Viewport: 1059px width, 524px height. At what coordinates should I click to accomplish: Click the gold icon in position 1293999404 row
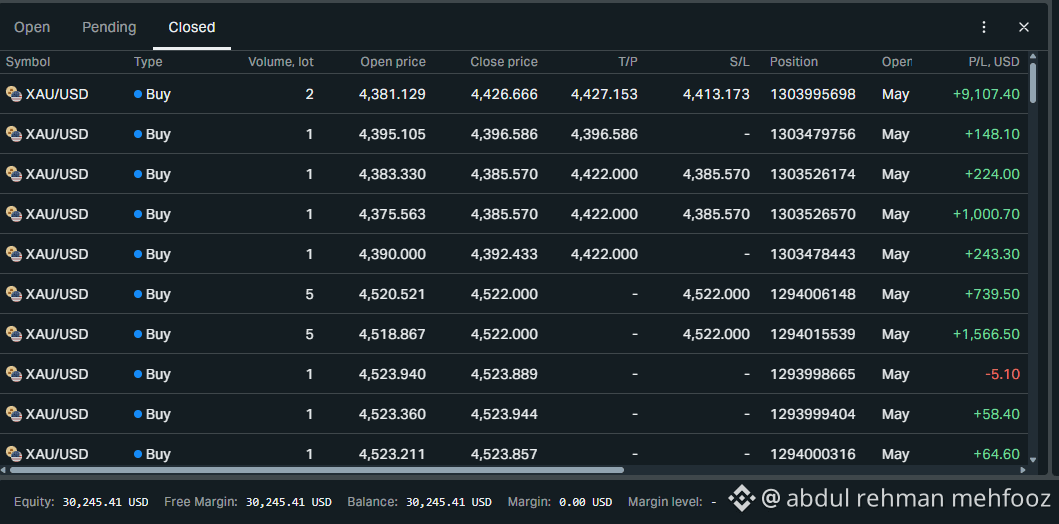point(14,414)
